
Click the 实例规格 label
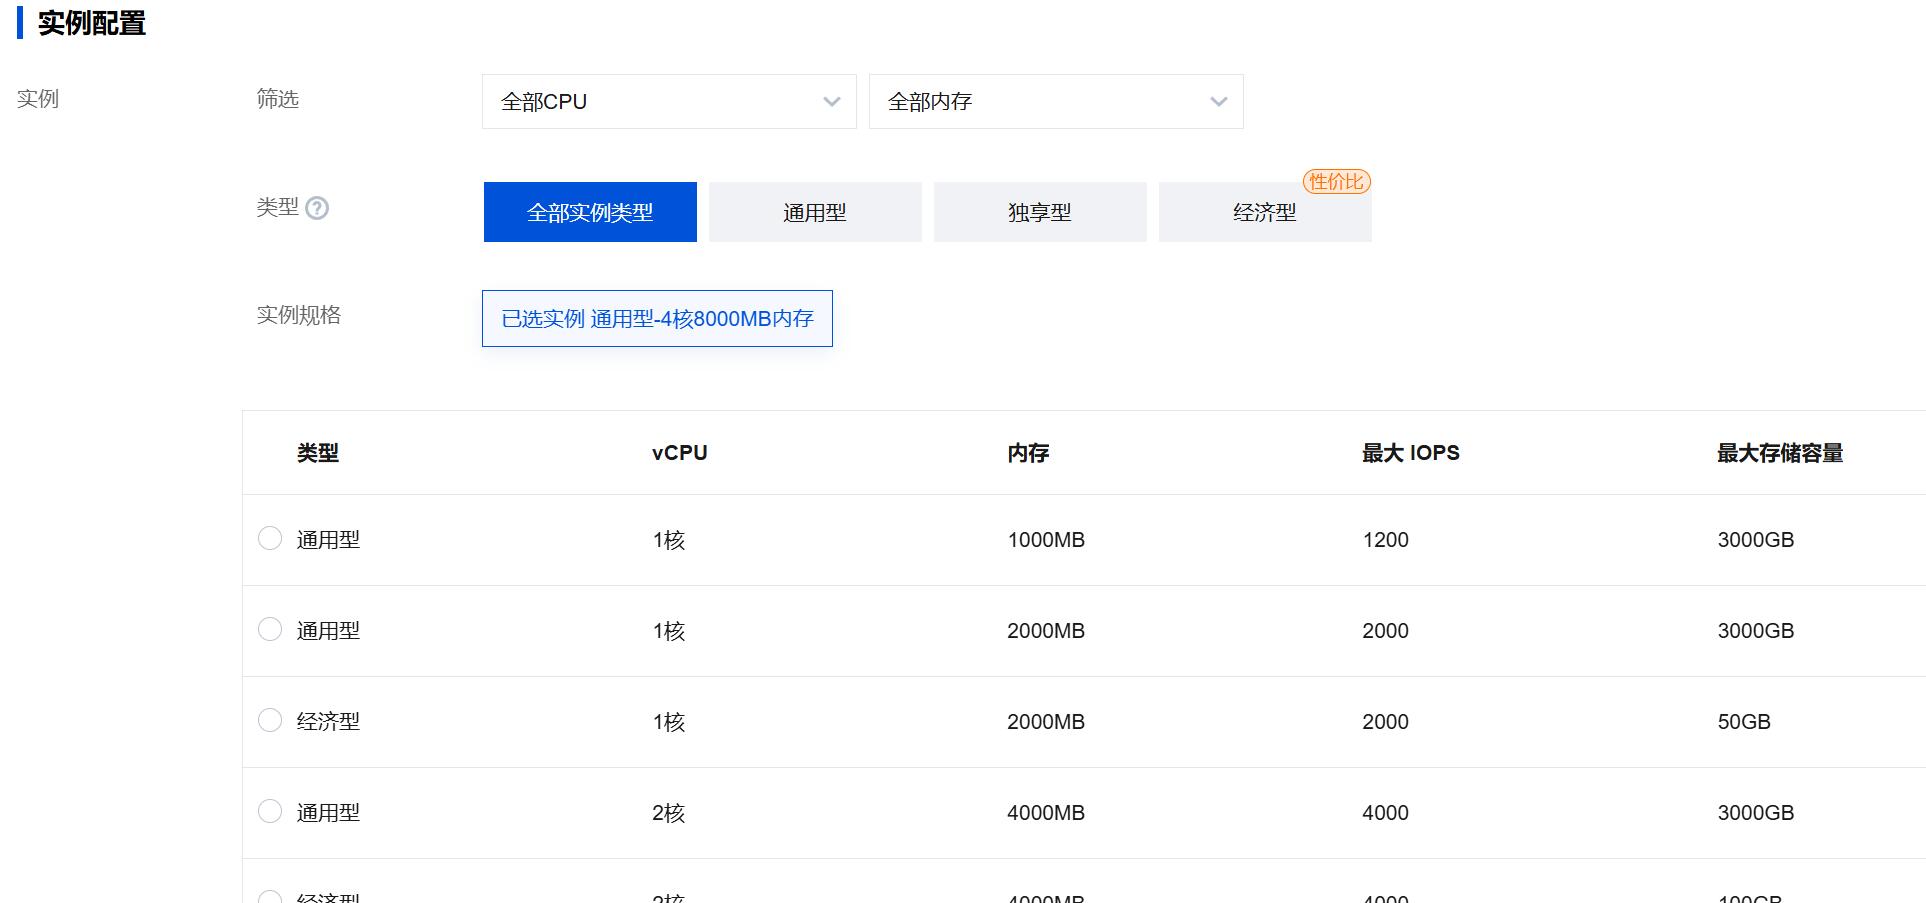[299, 315]
